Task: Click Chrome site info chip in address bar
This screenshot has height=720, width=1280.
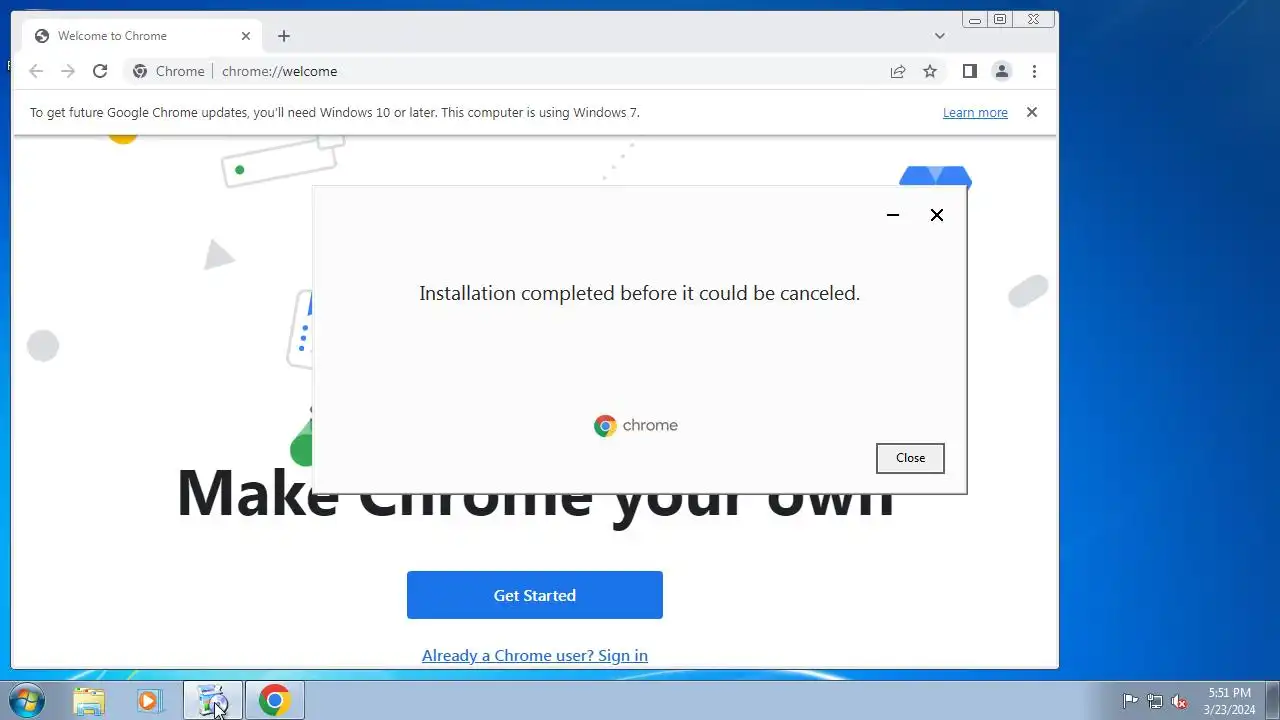Action: (169, 71)
